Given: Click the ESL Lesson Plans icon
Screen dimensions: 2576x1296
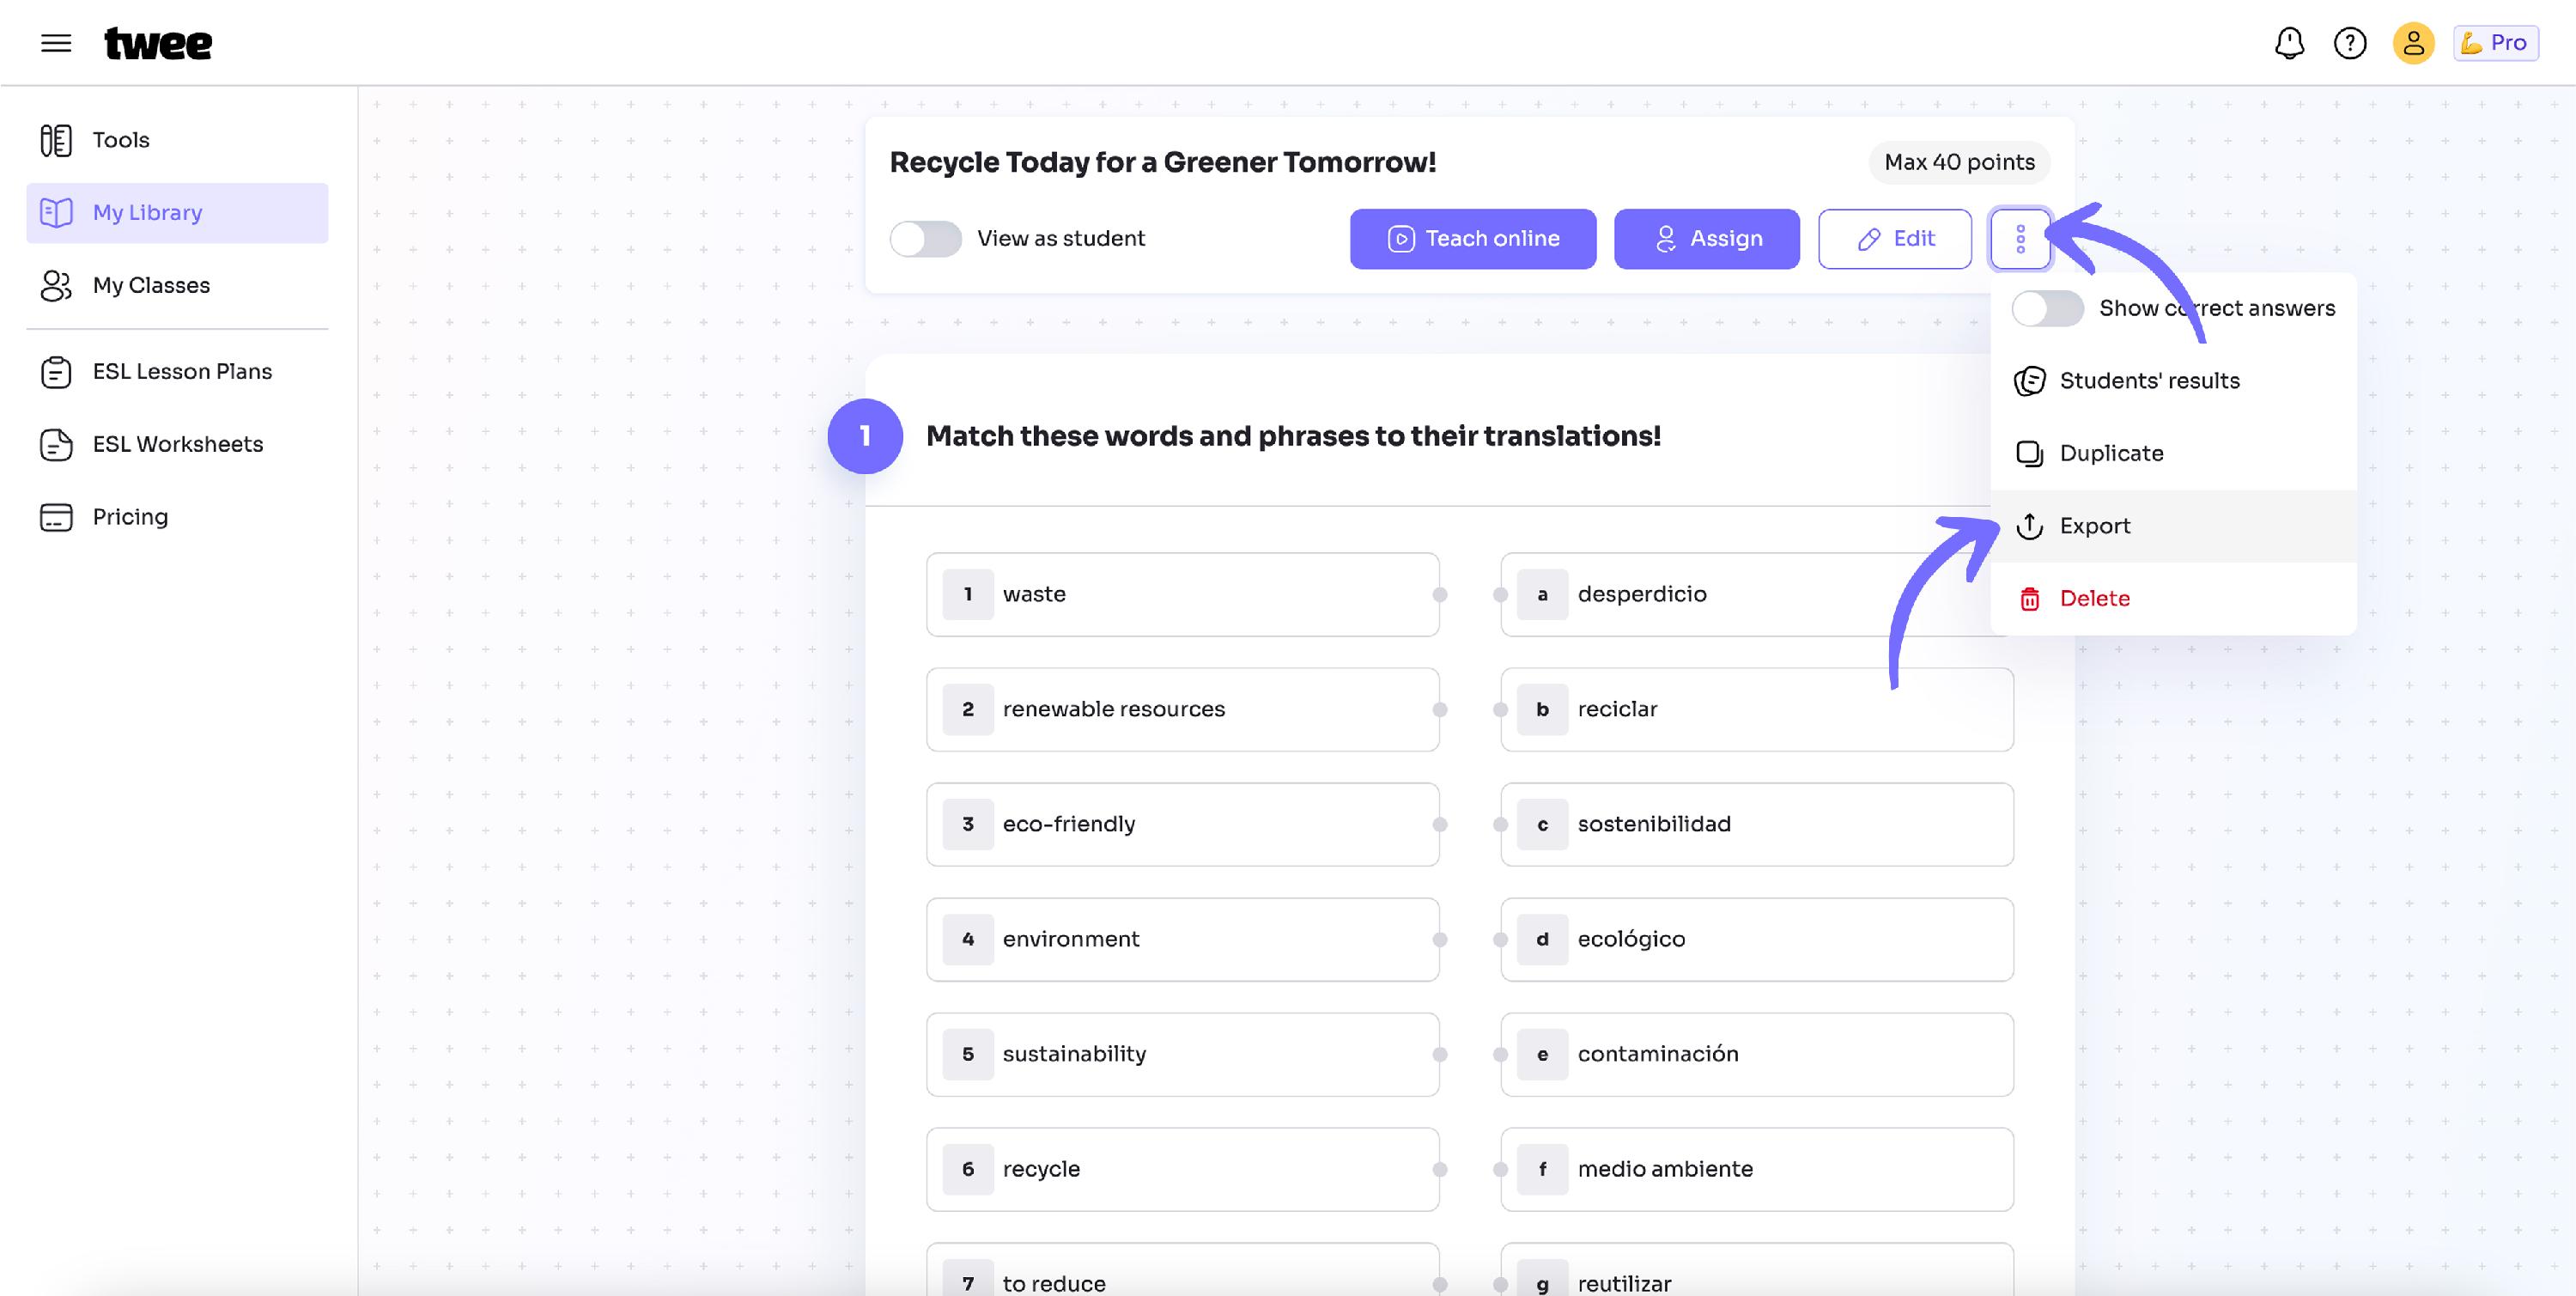Looking at the screenshot, I should [56, 371].
